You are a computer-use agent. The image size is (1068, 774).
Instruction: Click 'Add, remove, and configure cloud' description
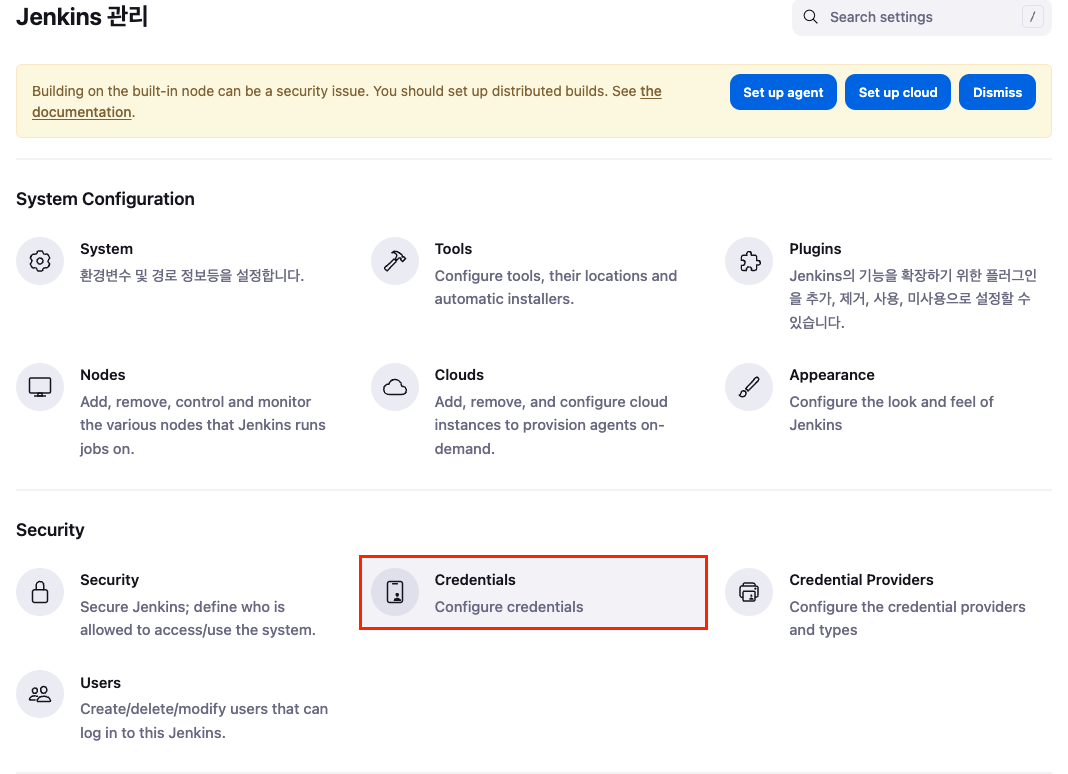pyautogui.click(x=551, y=425)
